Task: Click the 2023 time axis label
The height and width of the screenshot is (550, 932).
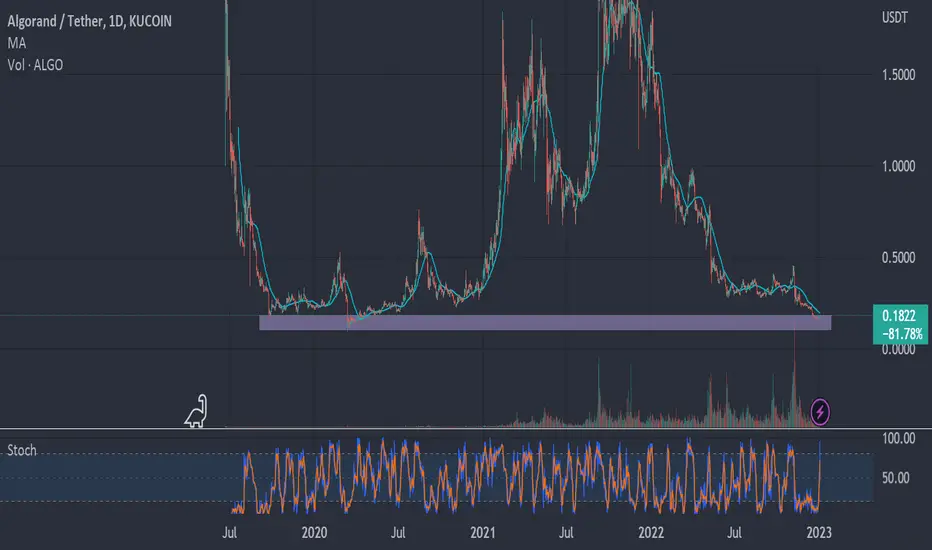Action: pyautogui.click(x=819, y=532)
